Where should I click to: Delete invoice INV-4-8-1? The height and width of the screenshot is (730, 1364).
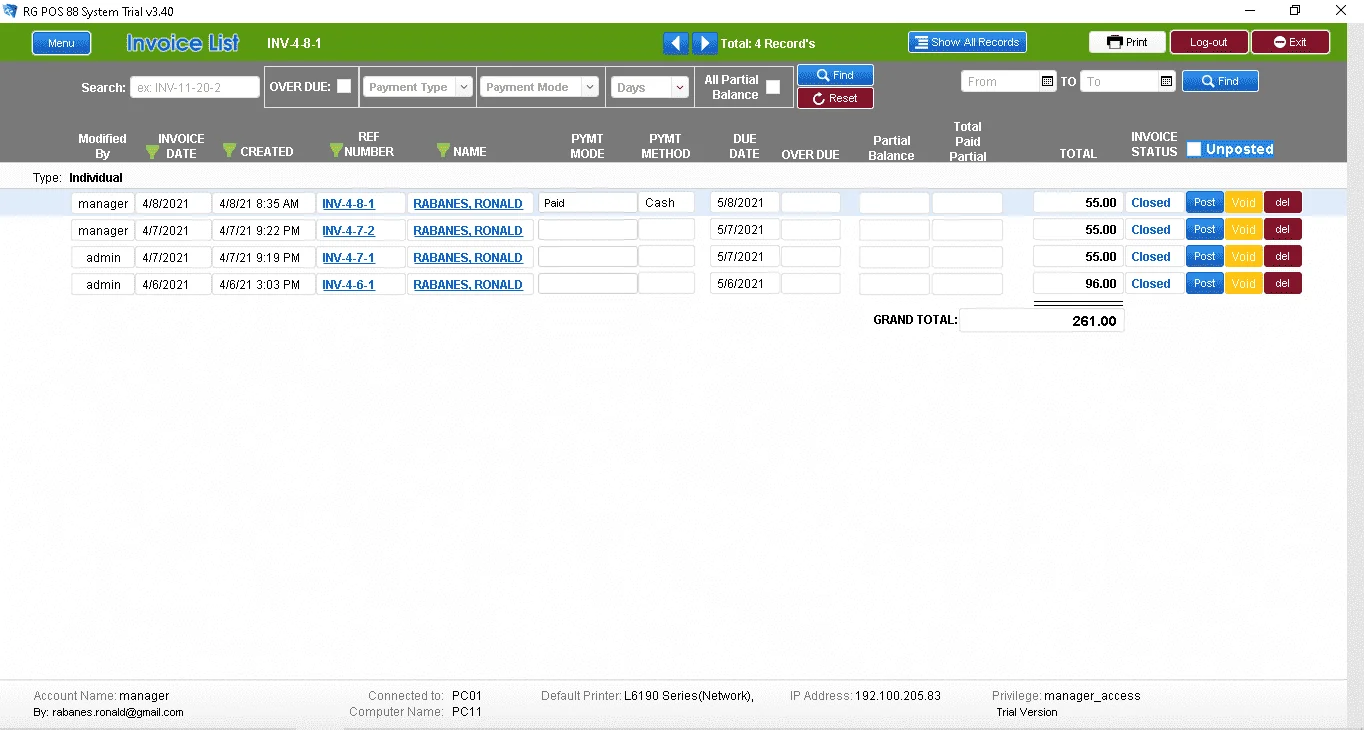point(1283,202)
